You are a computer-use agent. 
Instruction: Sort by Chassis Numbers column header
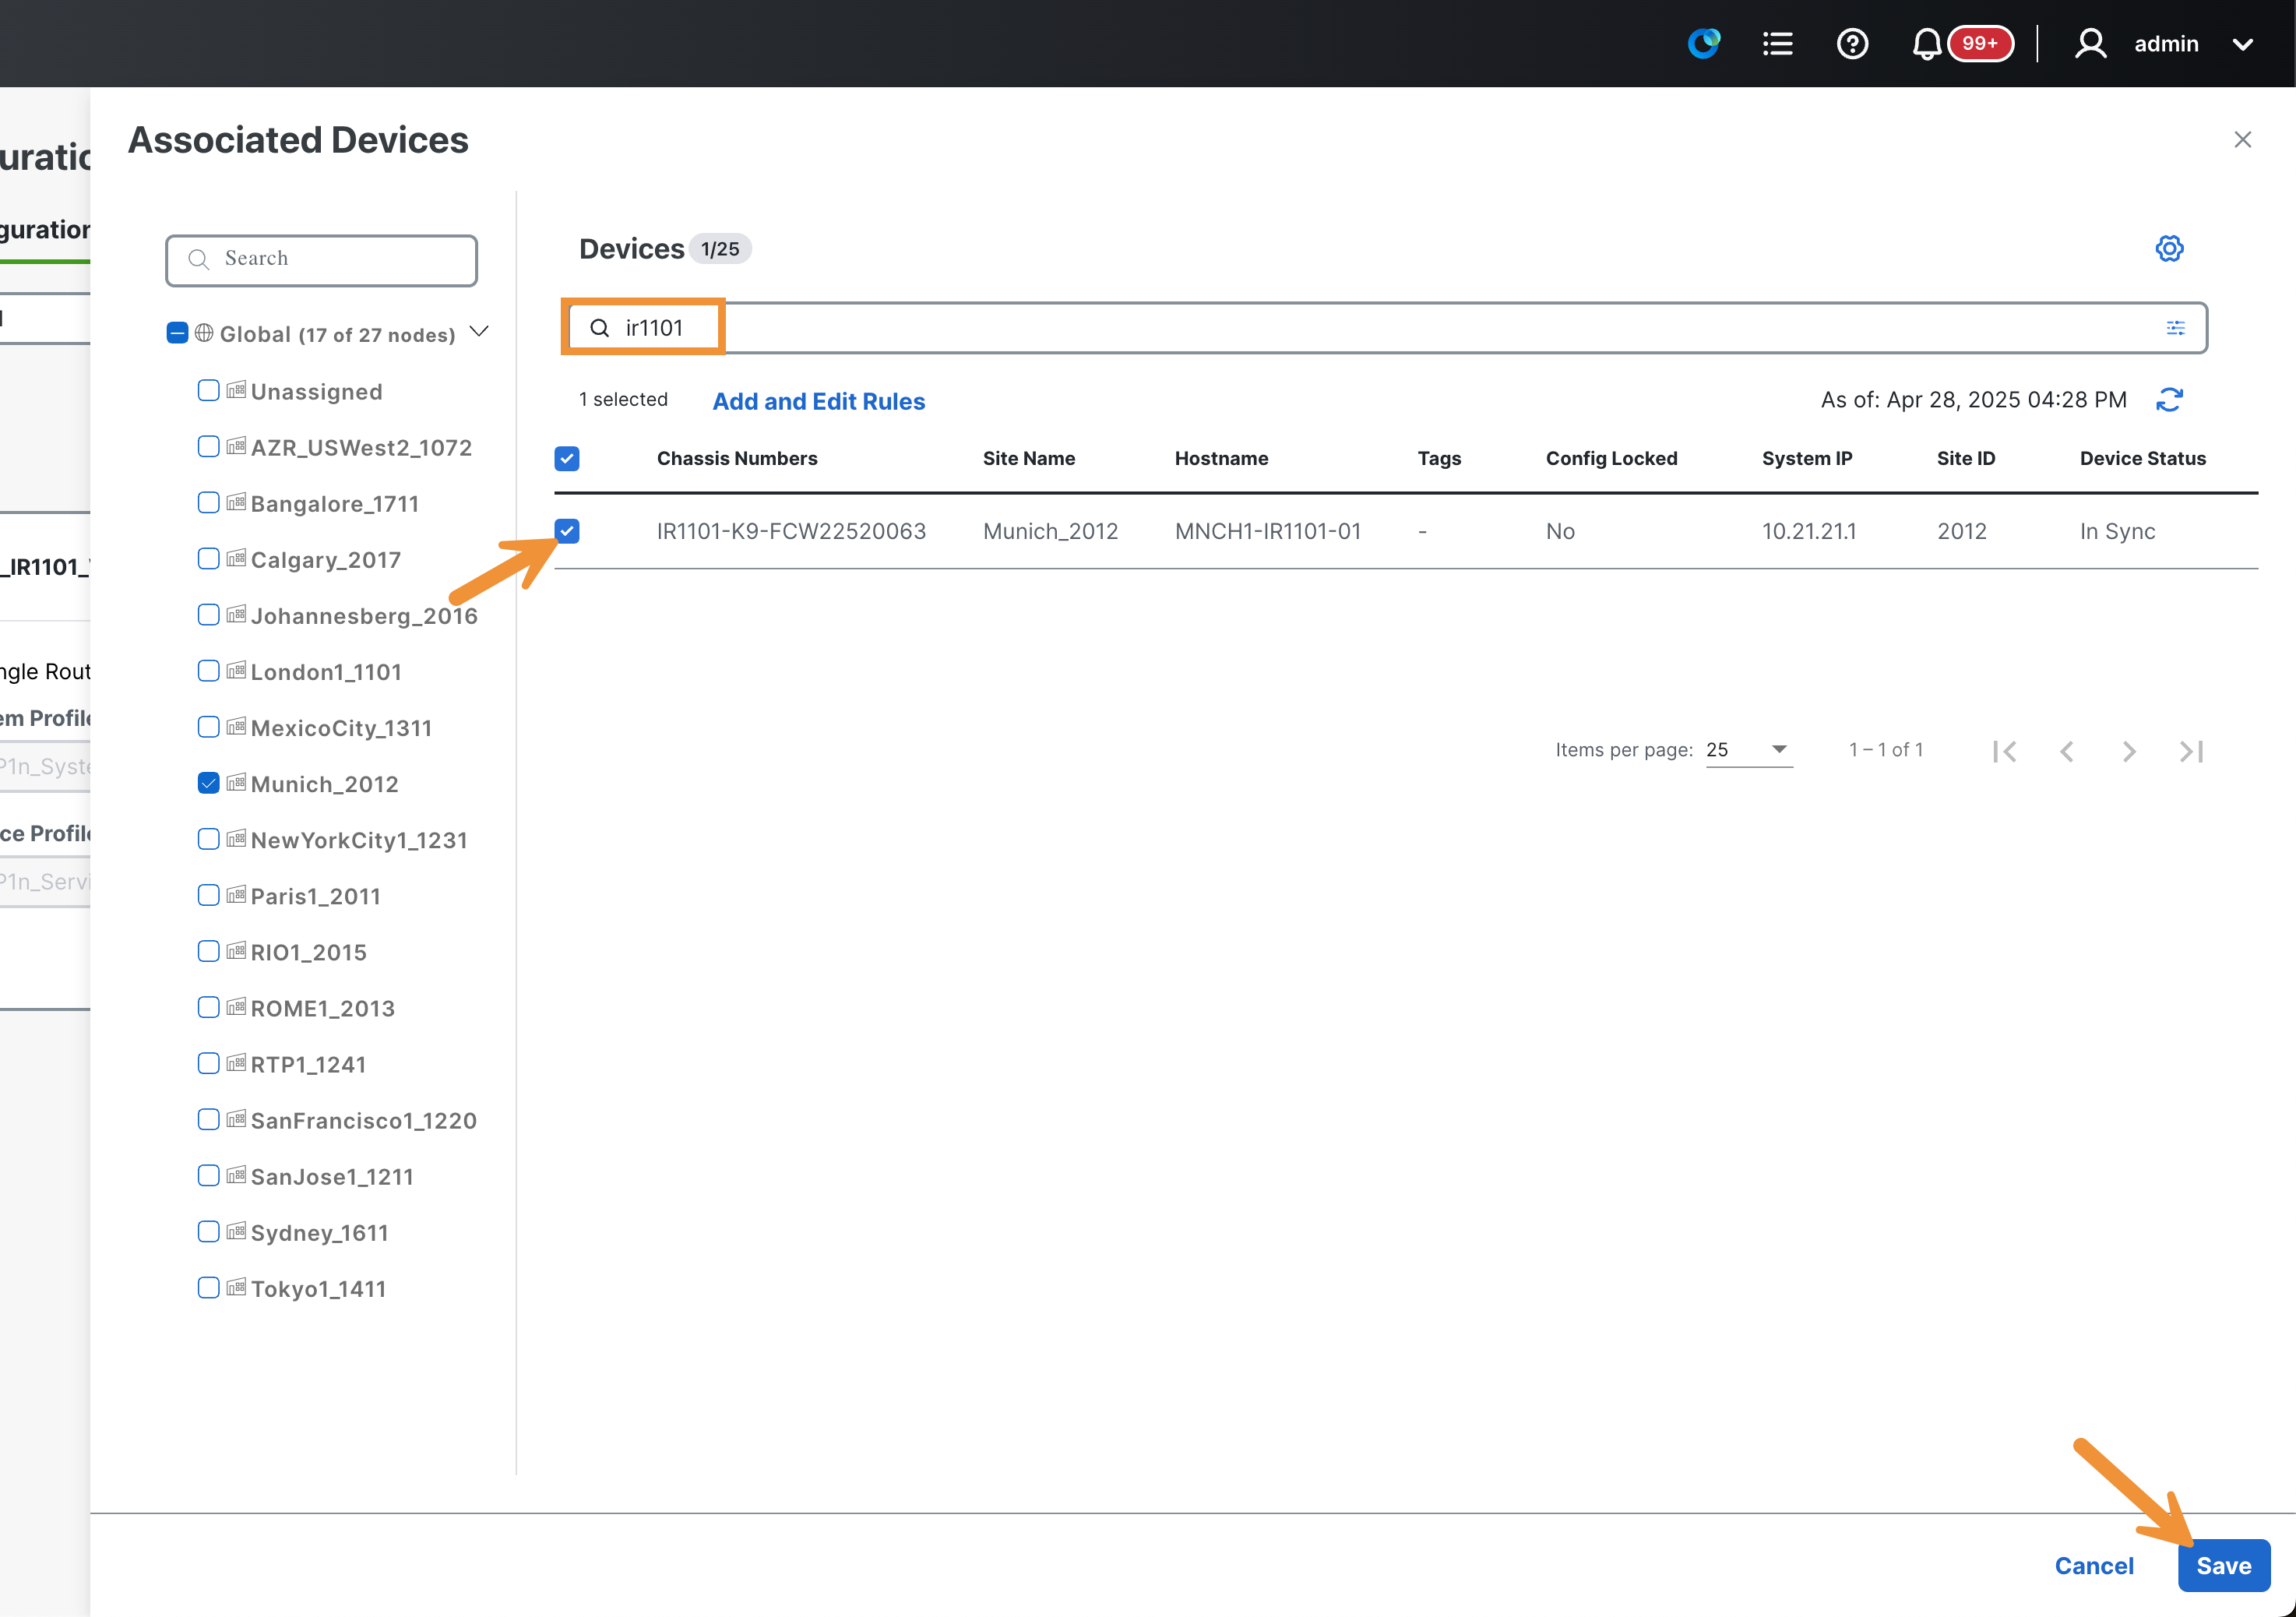tap(737, 458)
